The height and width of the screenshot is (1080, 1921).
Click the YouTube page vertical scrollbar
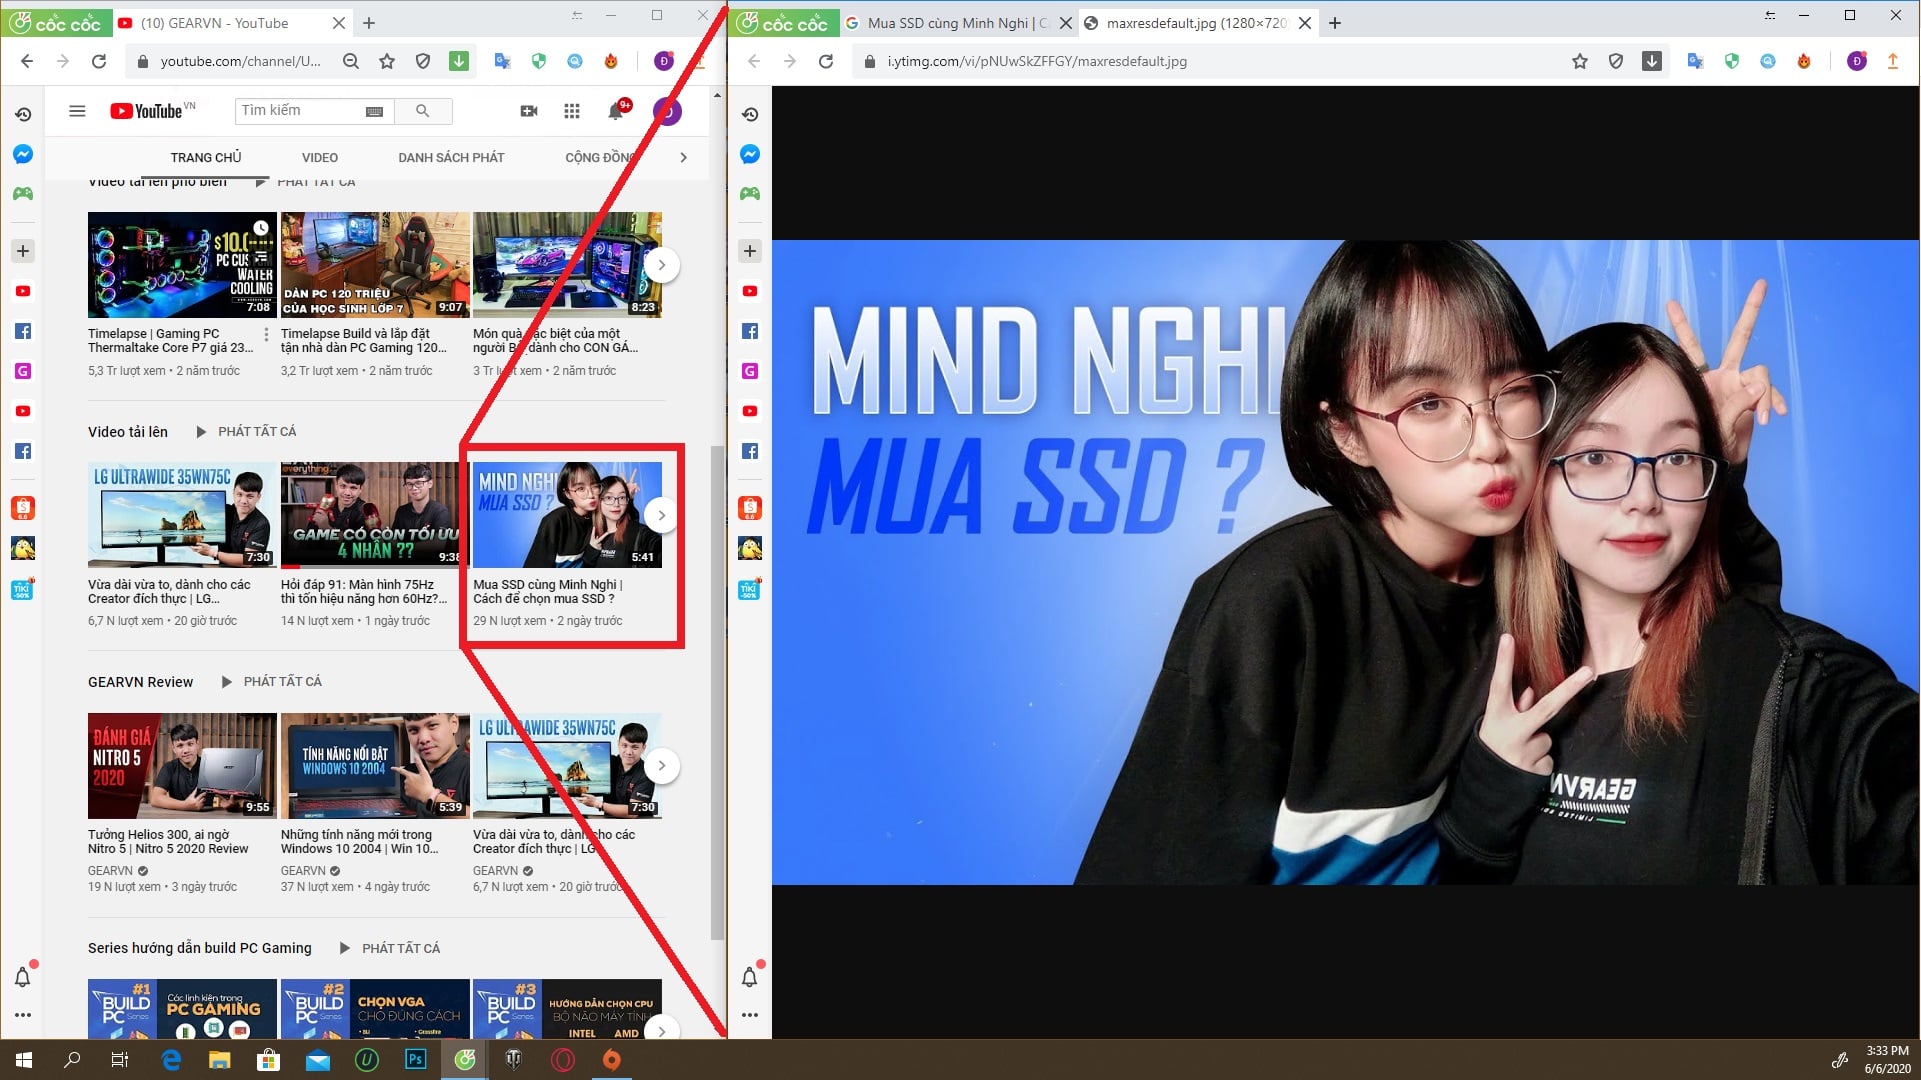tap(716, 692)
